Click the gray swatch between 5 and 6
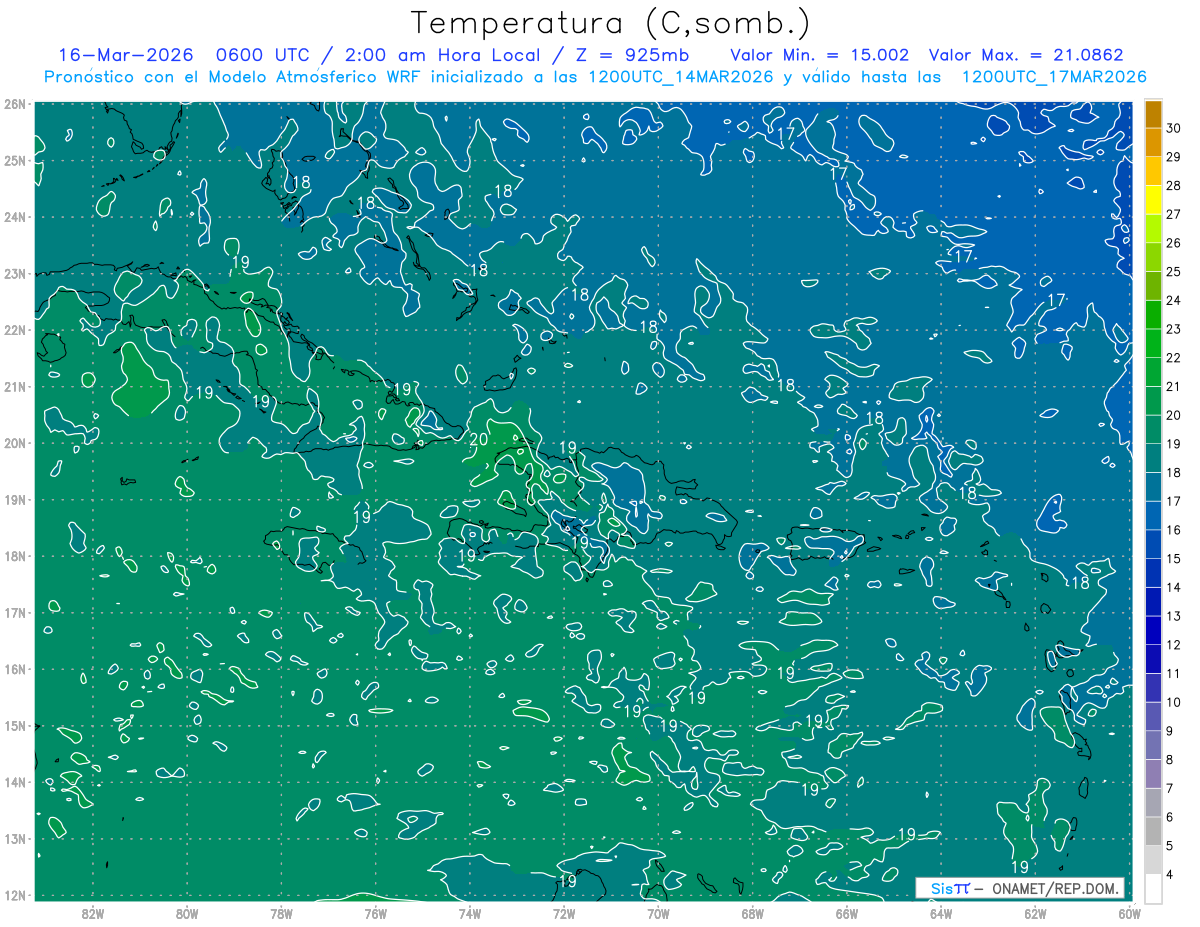Screen dimensions: 1200x927 (1153, 831)
